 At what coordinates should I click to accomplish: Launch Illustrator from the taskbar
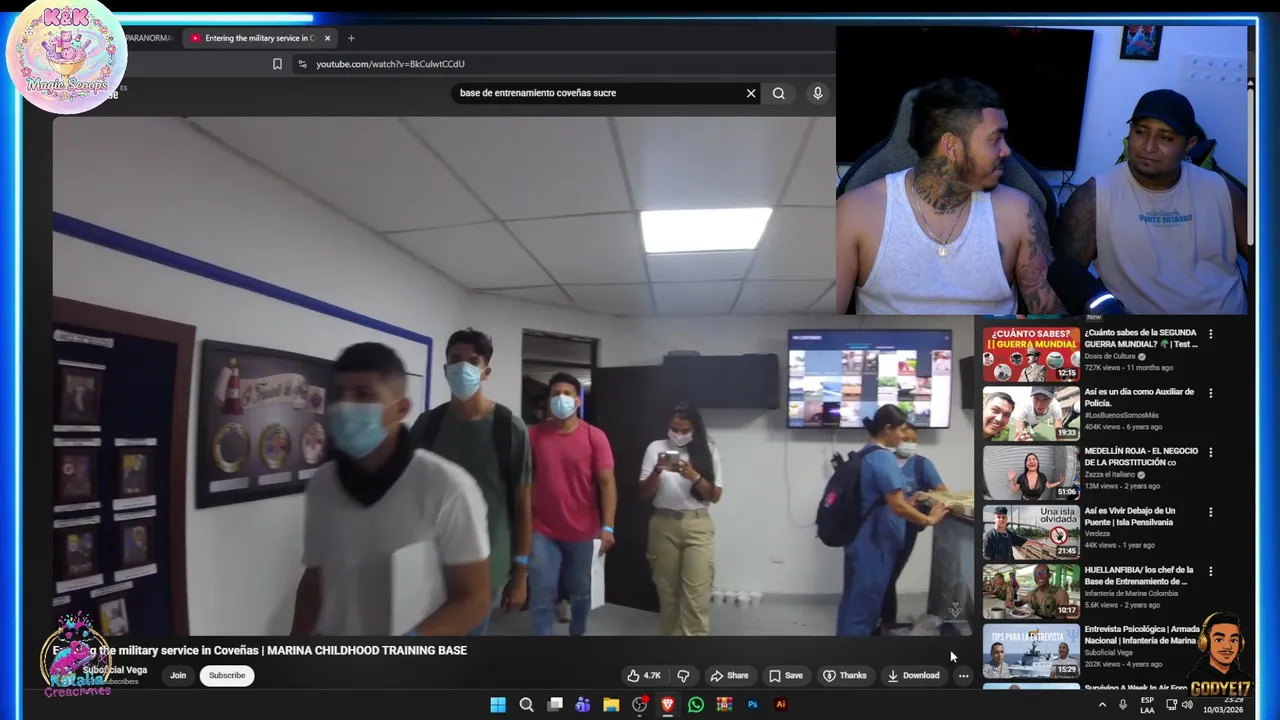coord(781,704)
